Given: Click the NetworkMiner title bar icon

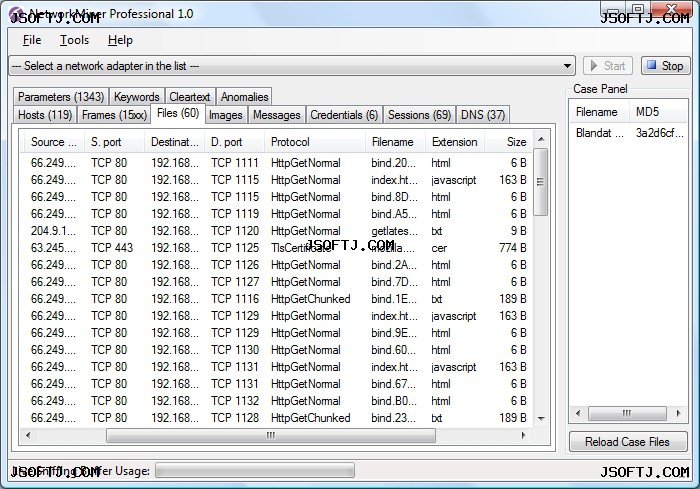Looking at the screenshot, I should coord(16,14).
